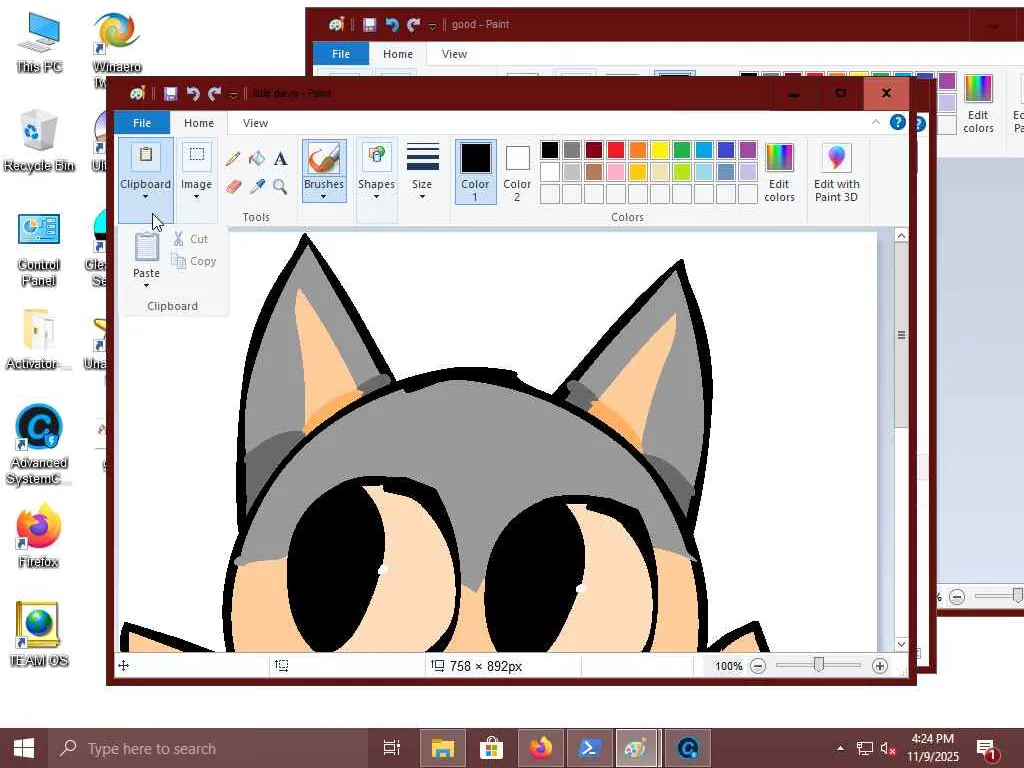Screen dimensions: 1024x768
Task: Open File Explorer from the taskbar
Action: click(x=442, y=748)
